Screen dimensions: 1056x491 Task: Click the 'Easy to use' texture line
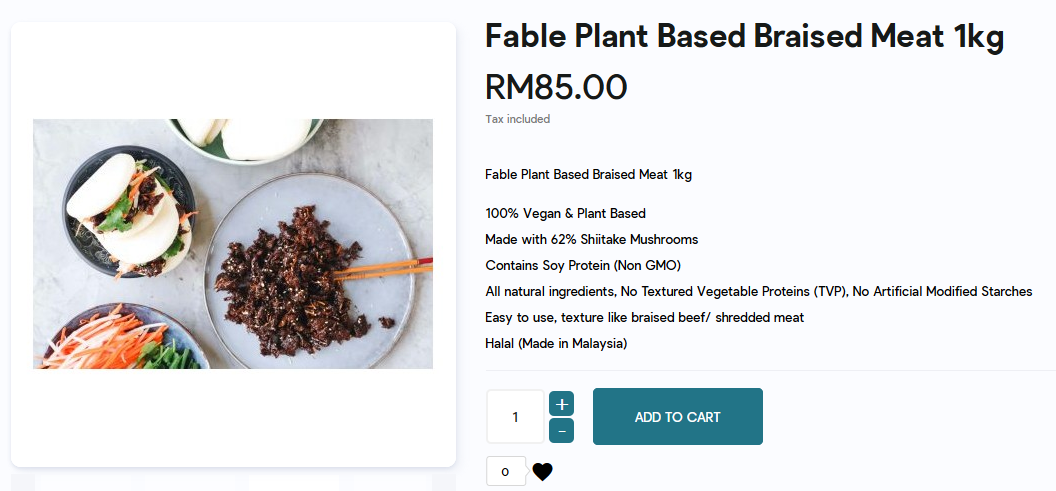click(x=644, y=317)
